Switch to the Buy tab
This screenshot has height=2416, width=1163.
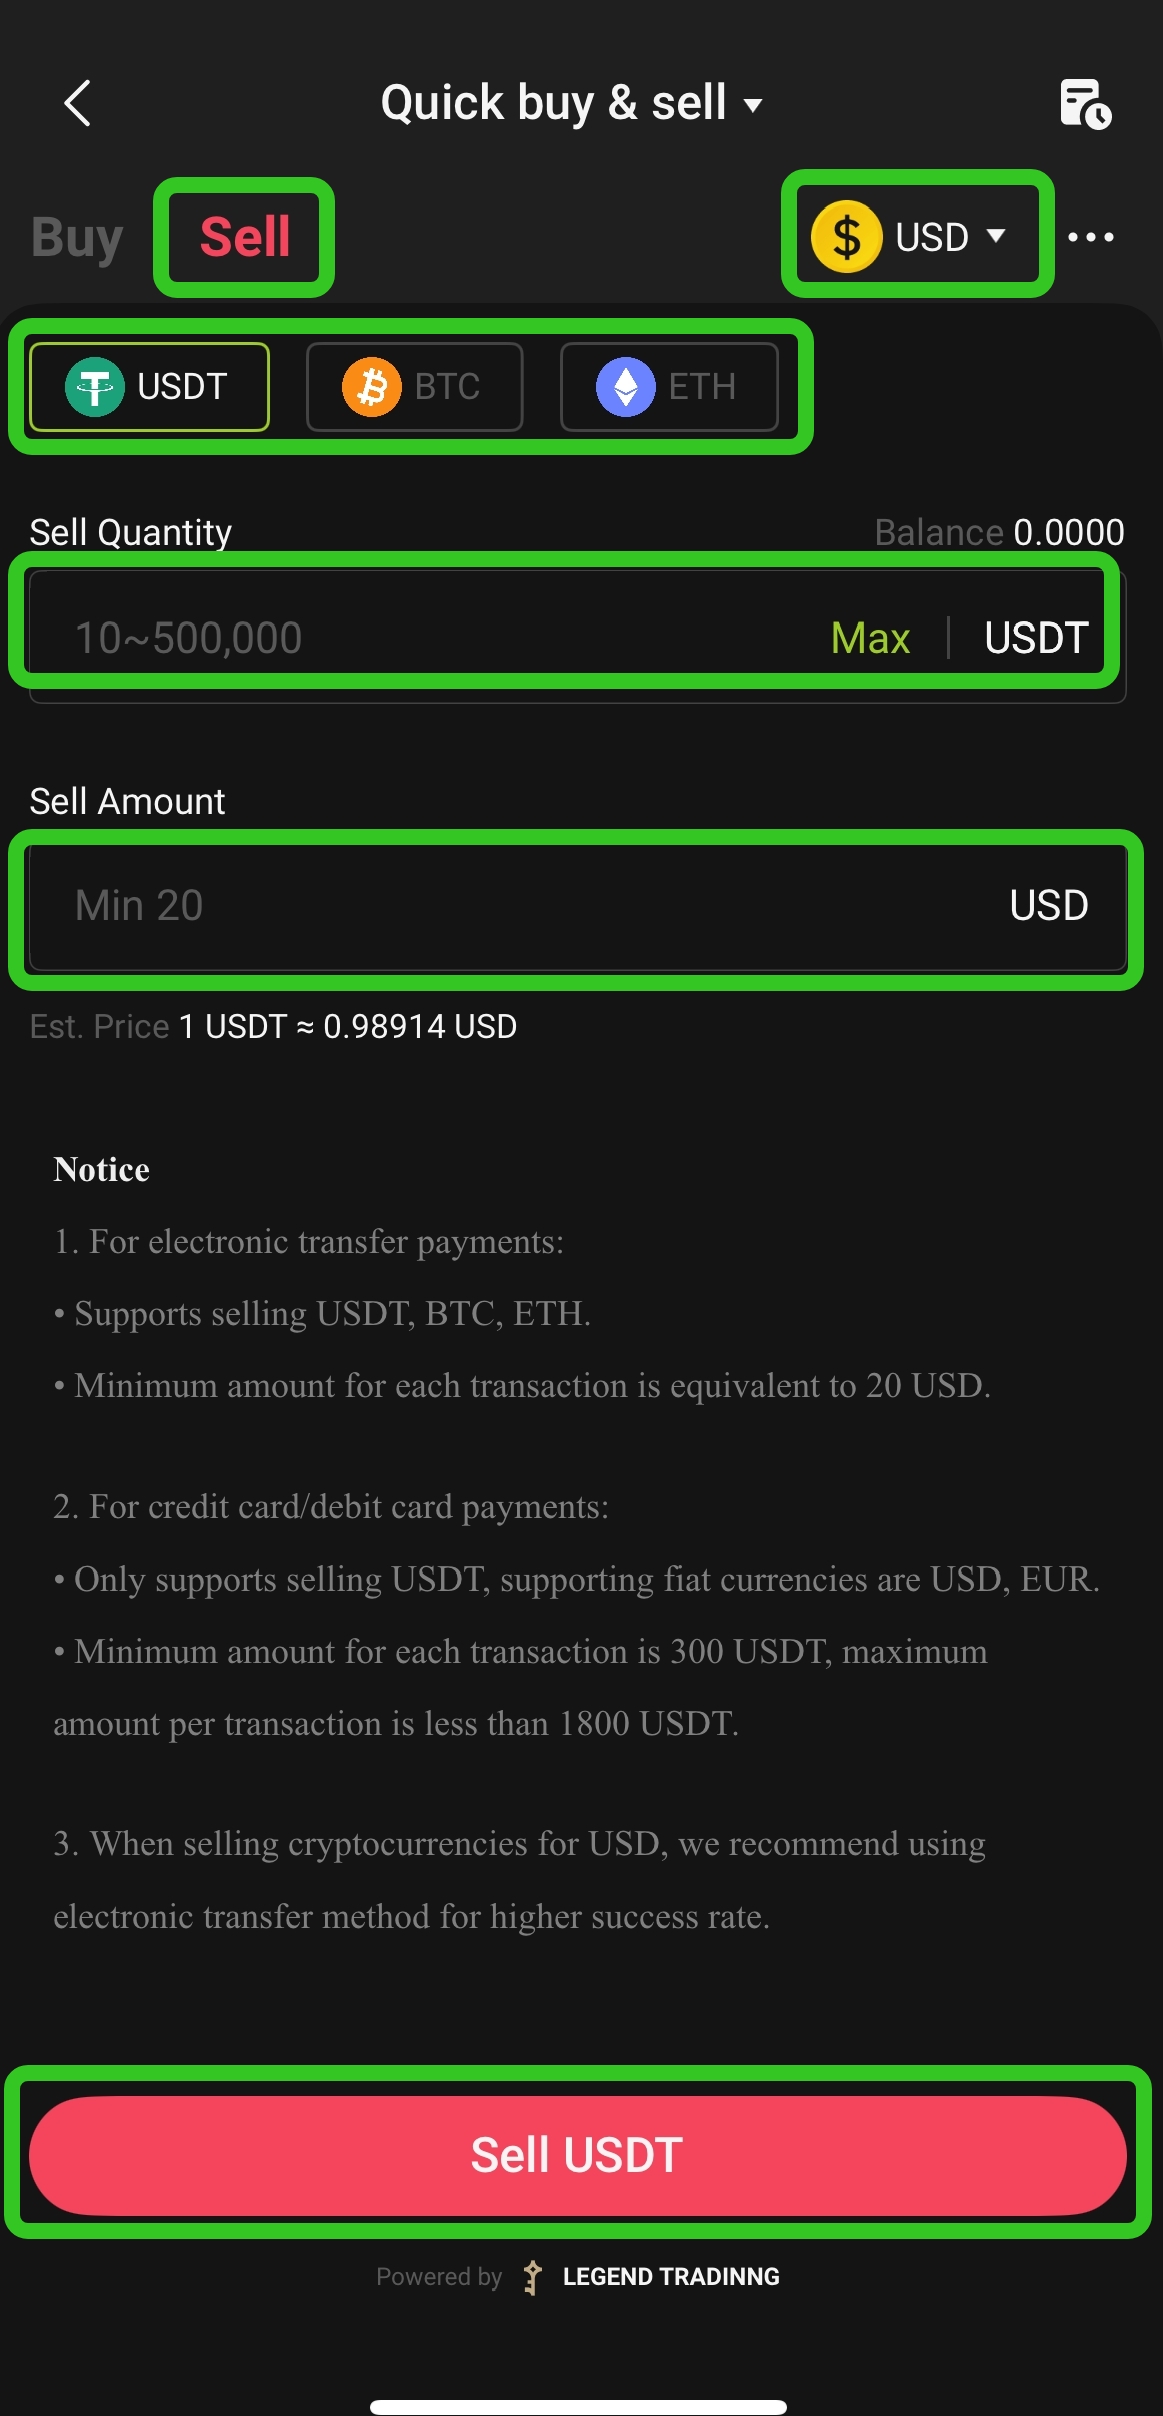pos(77,238)
